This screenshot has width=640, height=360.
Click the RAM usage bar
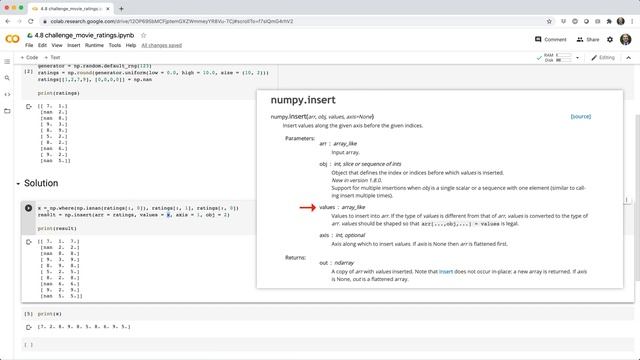click(x=563, y=55)
